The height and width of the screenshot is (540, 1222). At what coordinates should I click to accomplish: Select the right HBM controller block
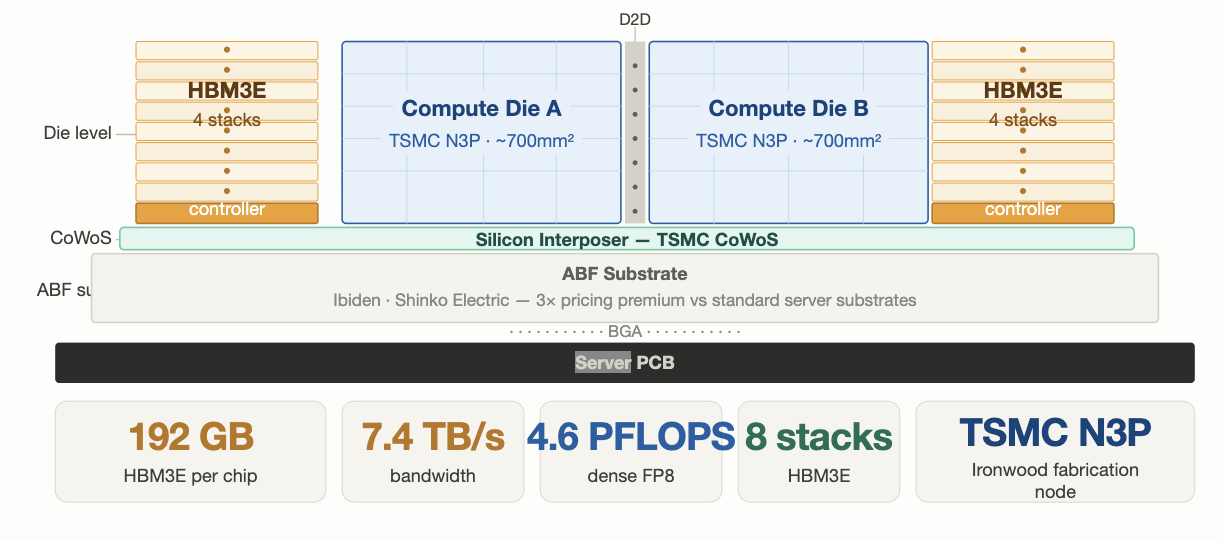1023,212
